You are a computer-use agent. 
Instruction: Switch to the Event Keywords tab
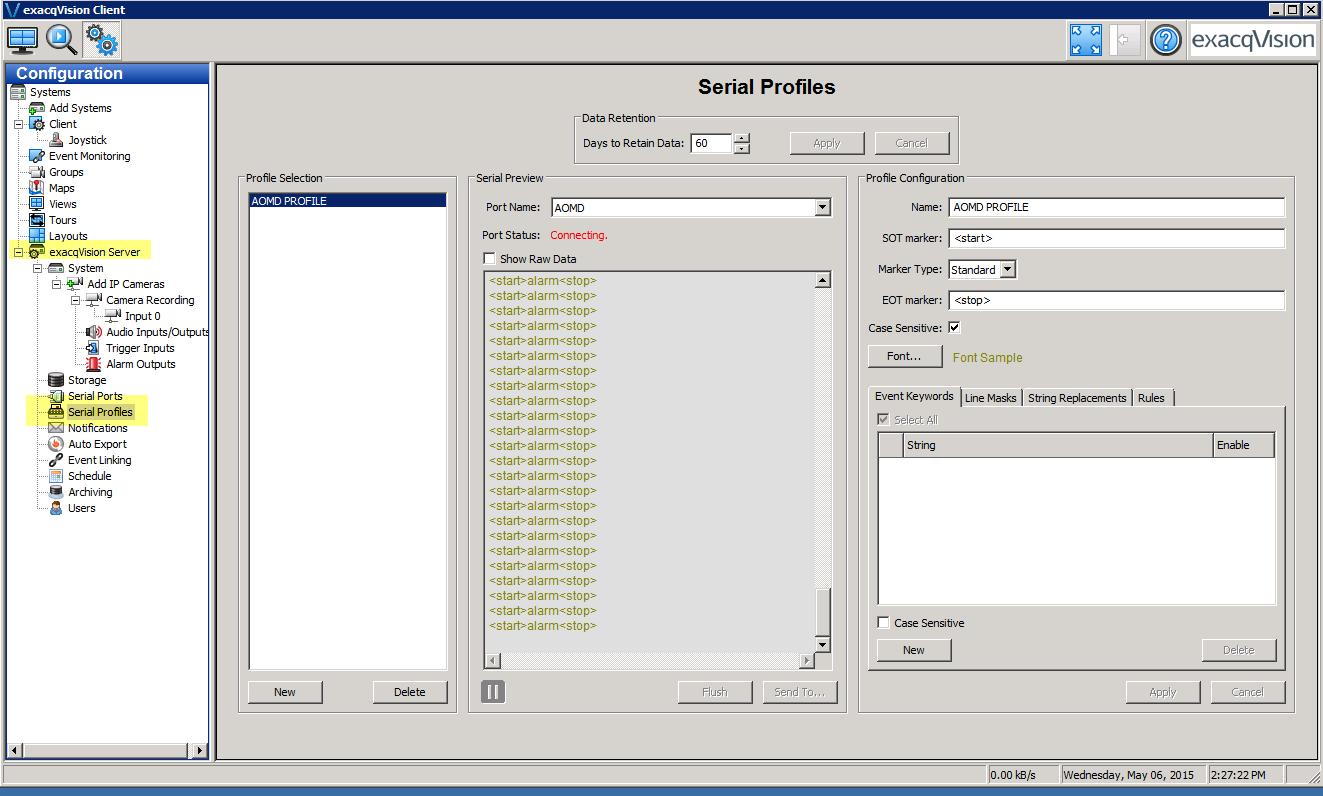click(914, 396)
